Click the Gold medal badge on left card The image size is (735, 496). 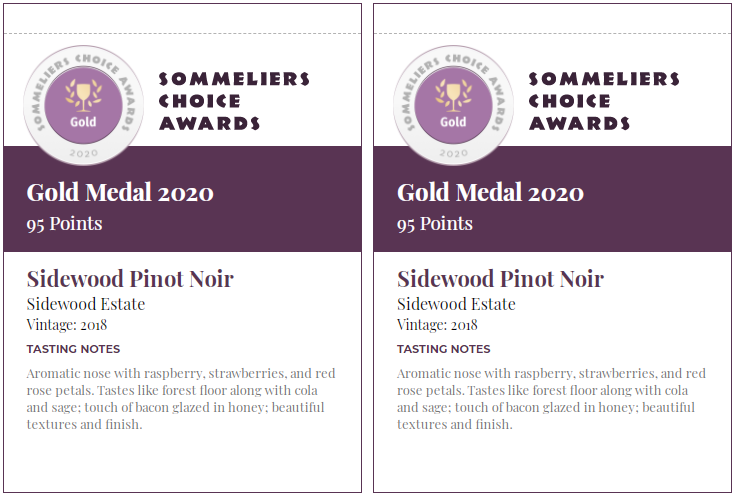tap(83, 105)
